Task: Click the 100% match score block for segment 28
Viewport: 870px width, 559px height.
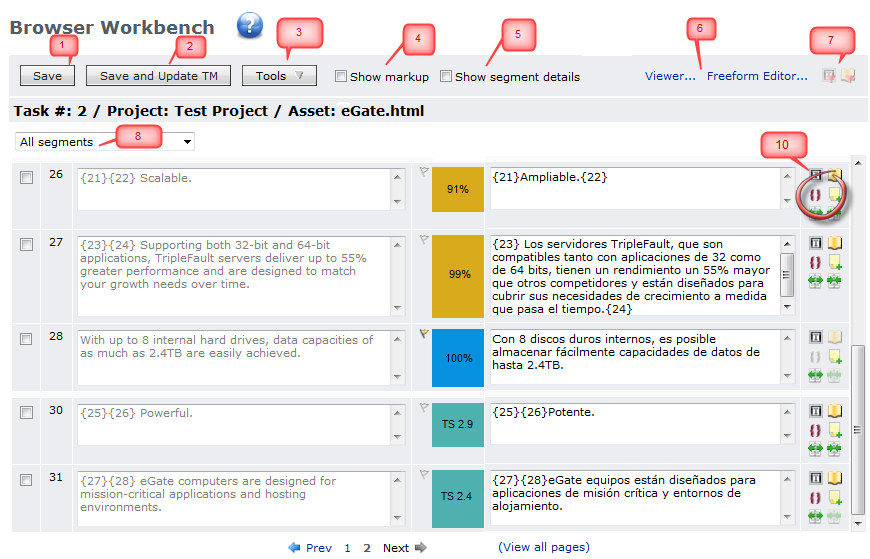Action: (x=458, y=357)
